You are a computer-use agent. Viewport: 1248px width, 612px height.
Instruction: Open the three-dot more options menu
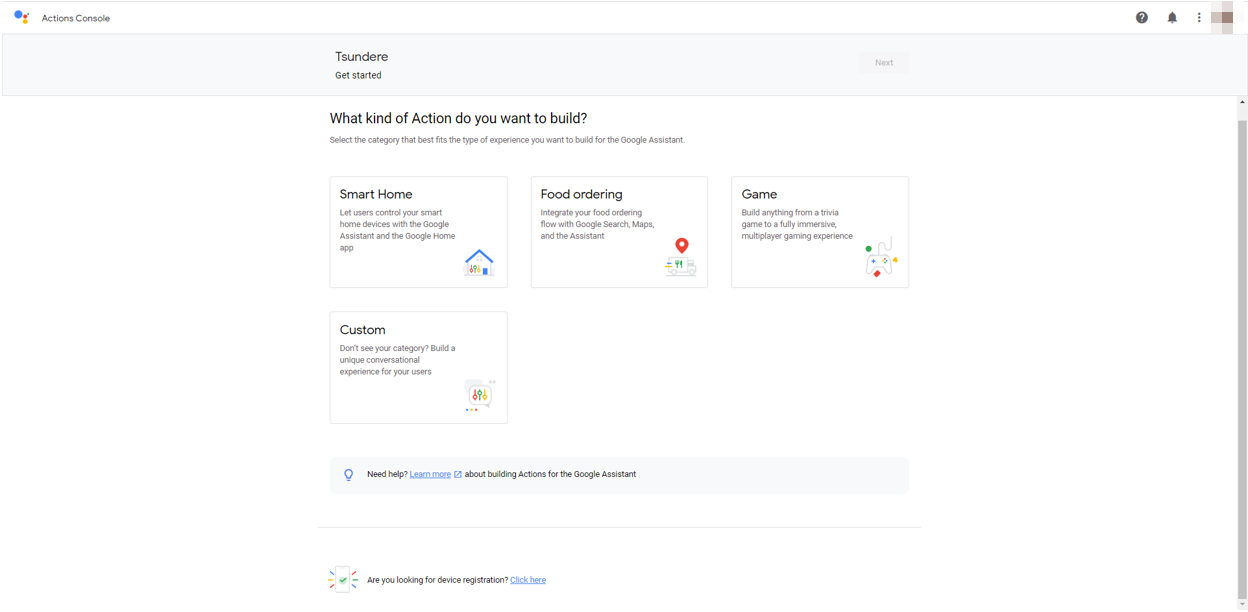point(1199,17)
